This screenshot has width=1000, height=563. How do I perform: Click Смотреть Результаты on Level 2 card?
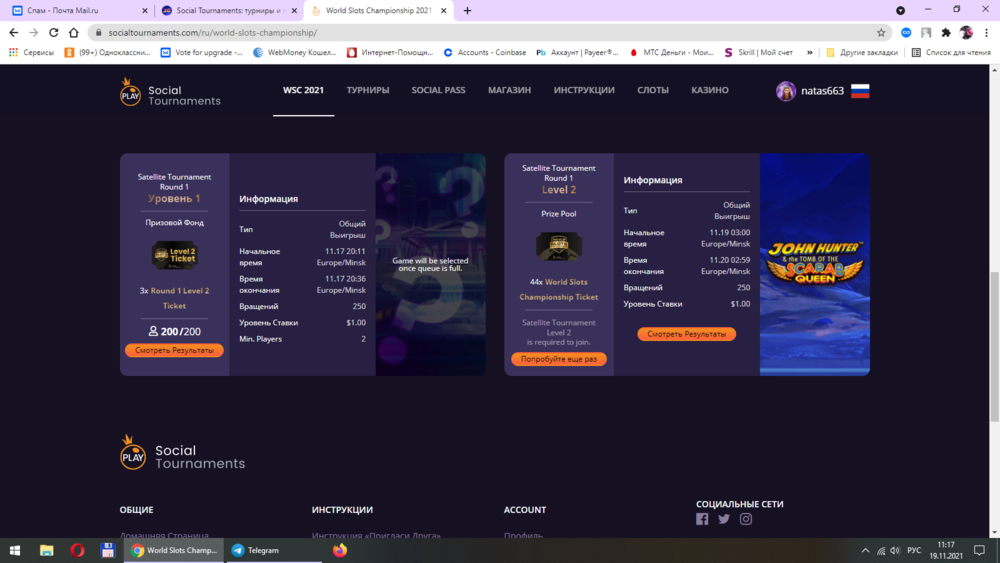686,334
